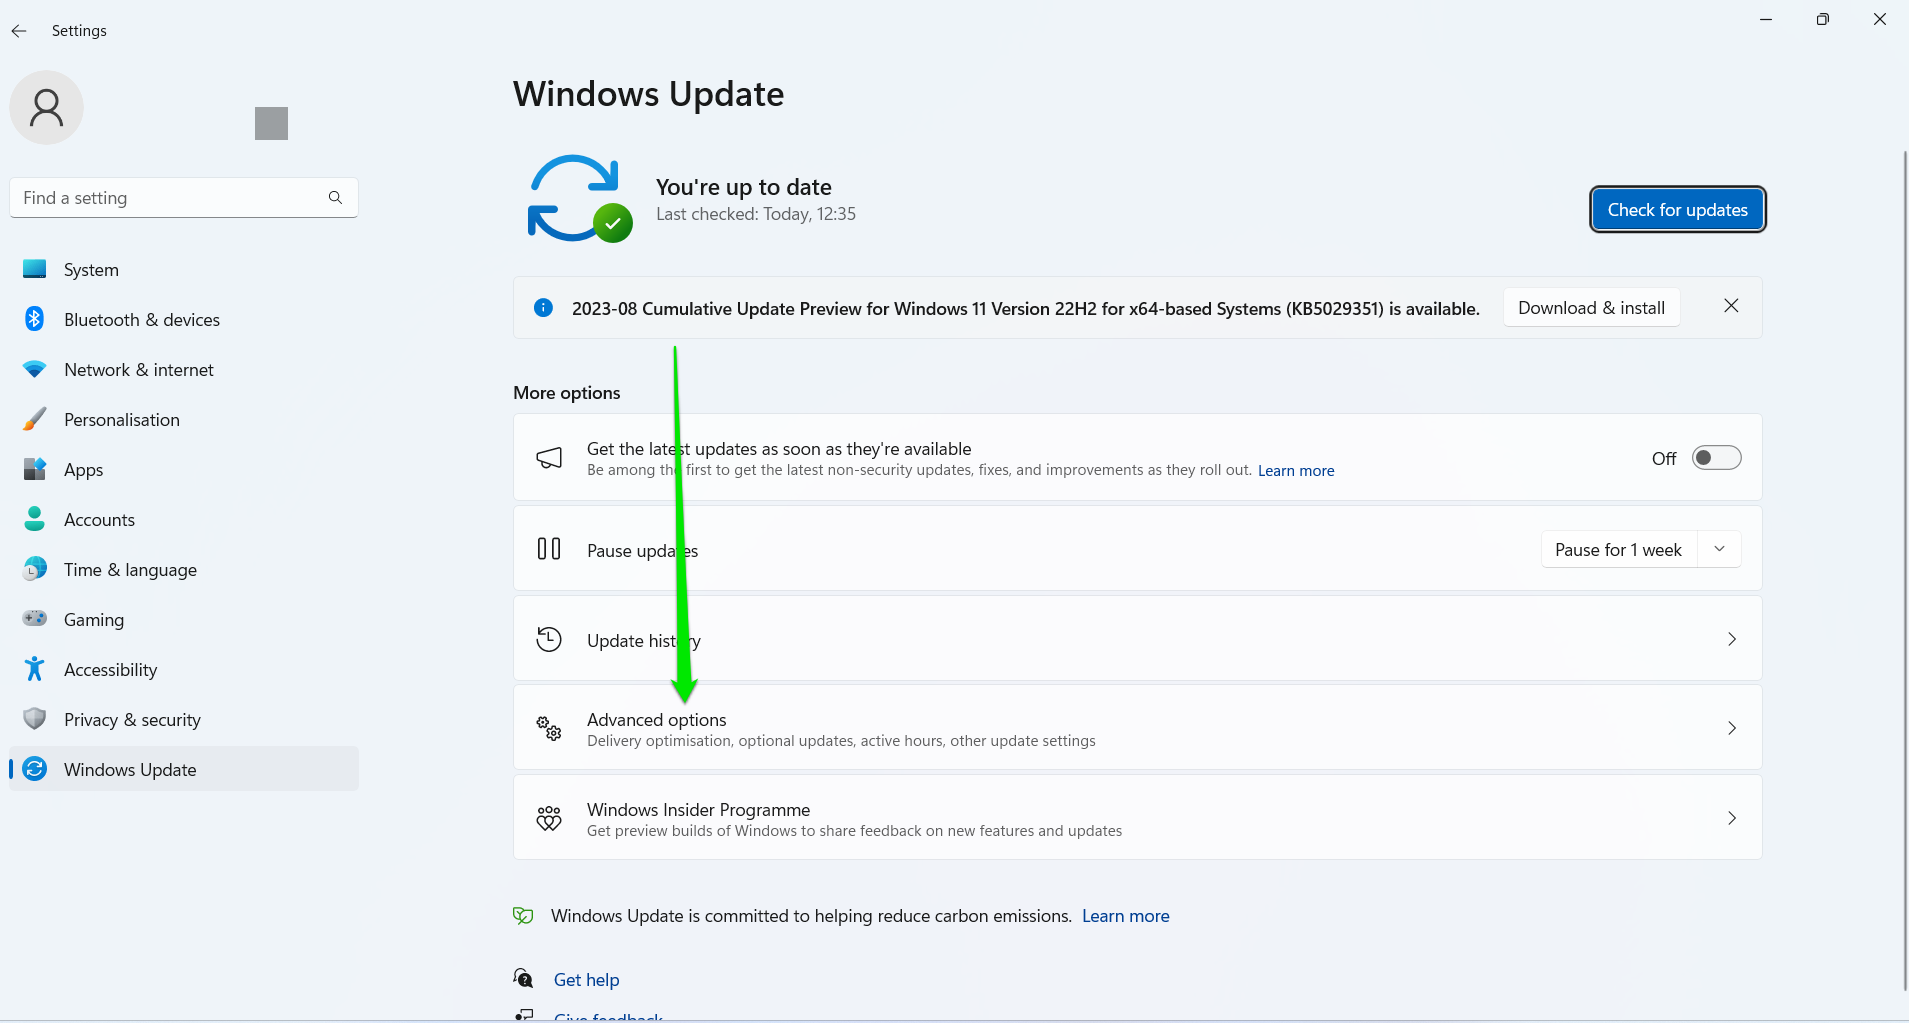
Task: Open Bluetooth & devices category
Action: point(184,319)
